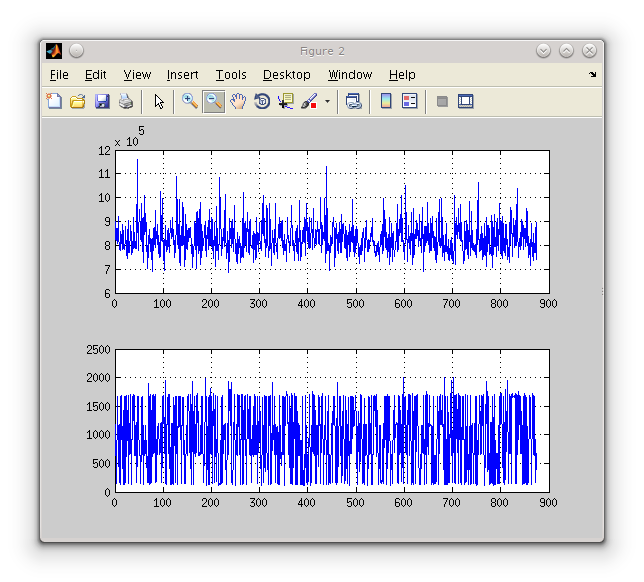The height and width of the screenshot is (582, 644).
Task: Save the figure with floppy icon
Action: (101, 101)
